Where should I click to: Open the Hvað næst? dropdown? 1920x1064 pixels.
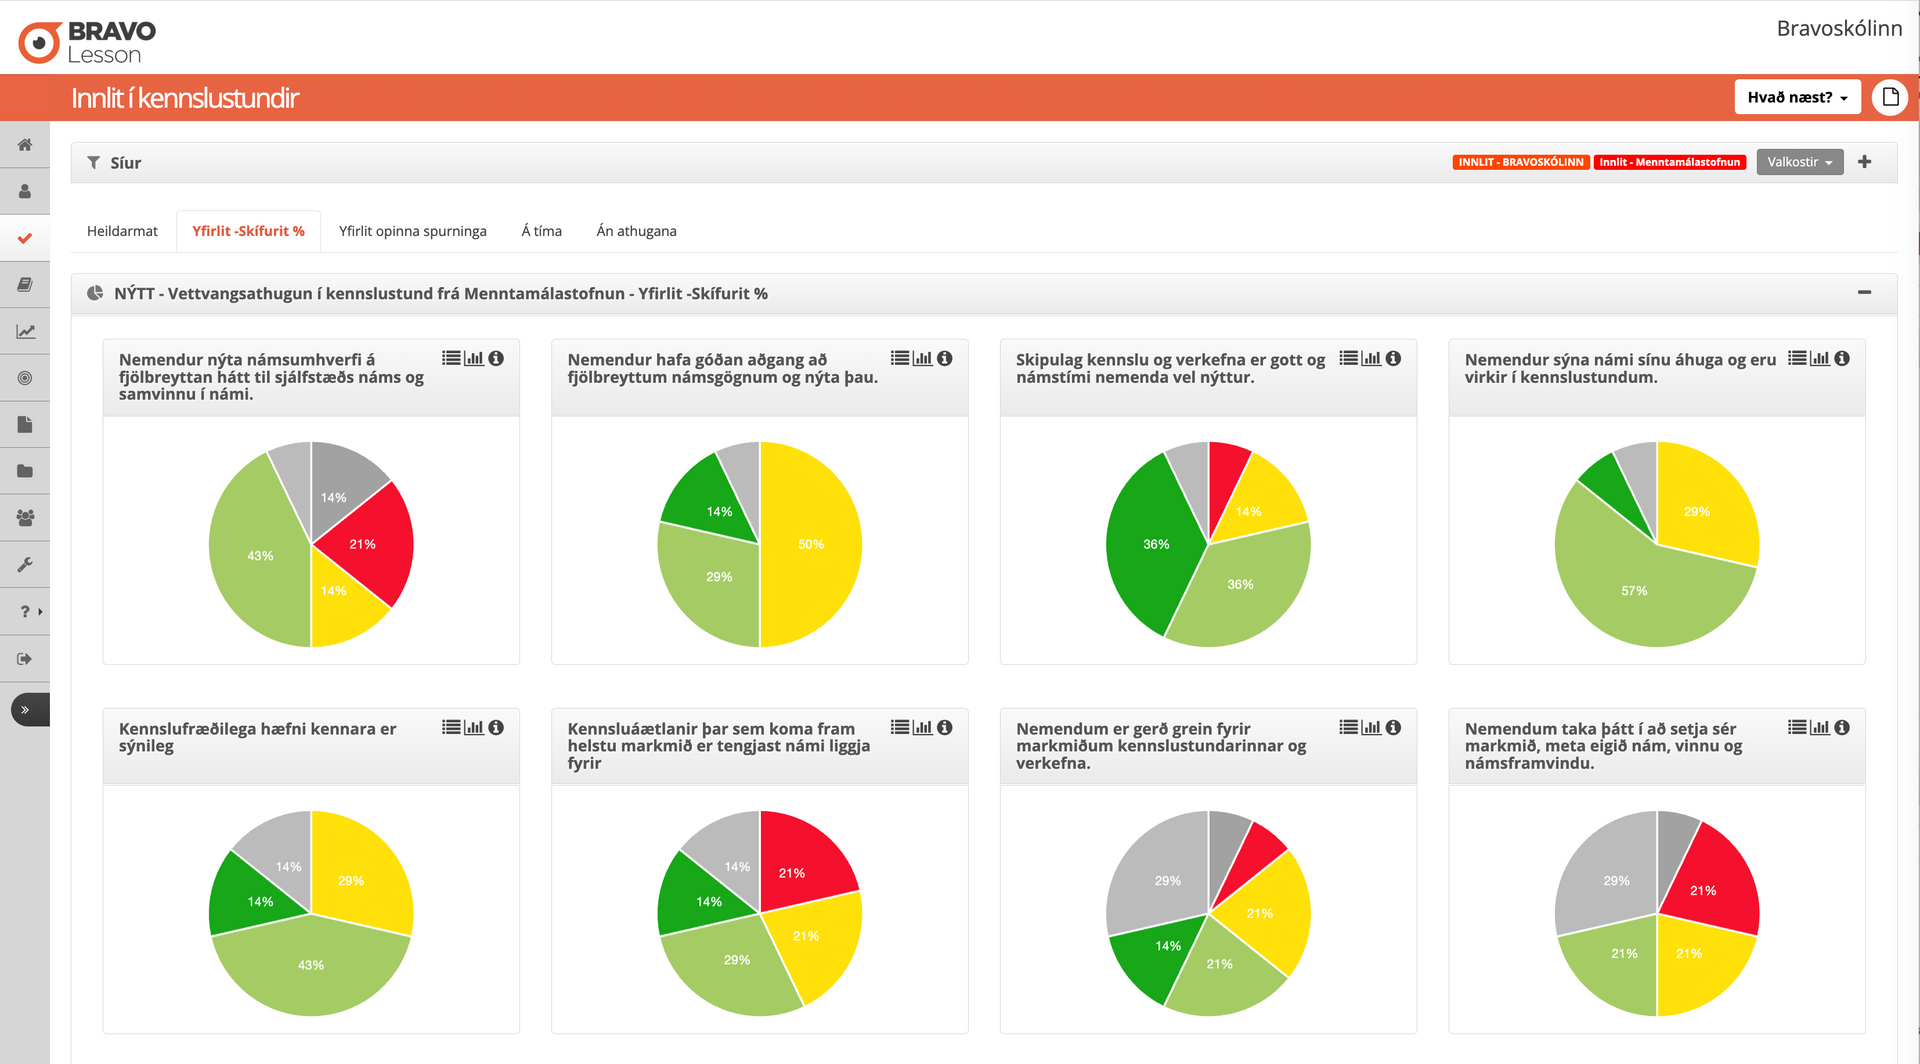1797,97
